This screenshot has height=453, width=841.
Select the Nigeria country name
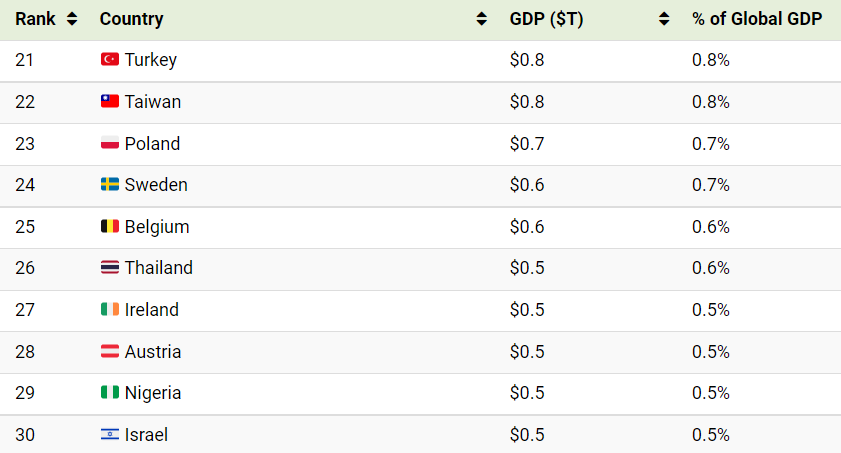[x=153, y=393]
